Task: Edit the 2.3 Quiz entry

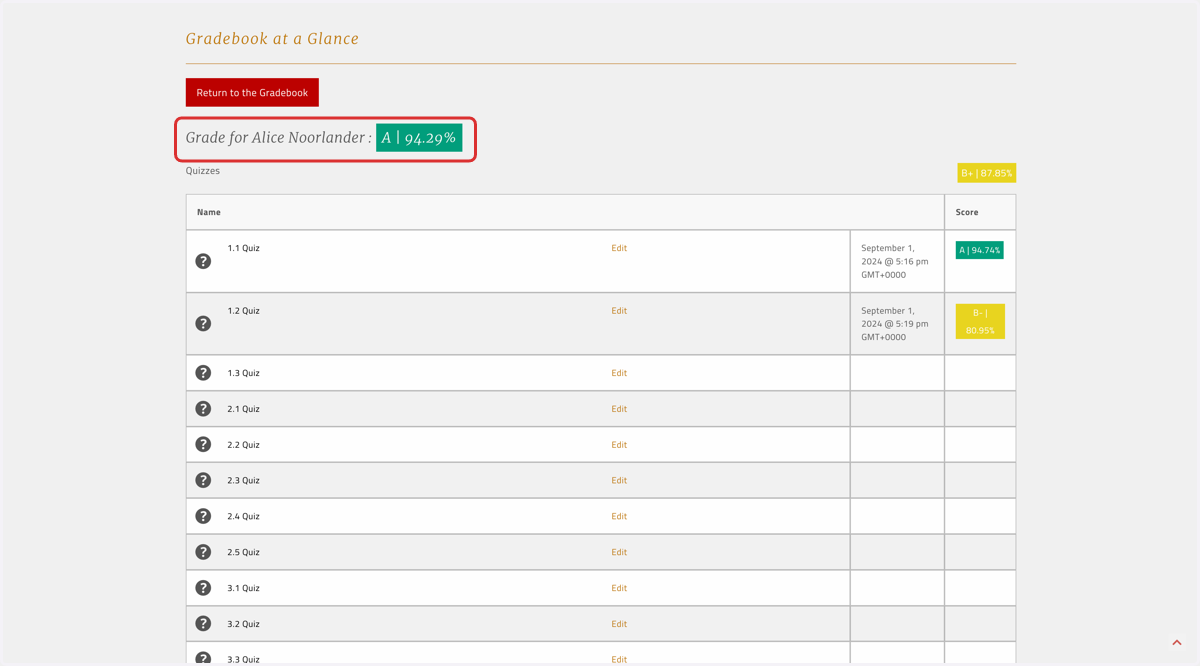Action: (619, 481)
